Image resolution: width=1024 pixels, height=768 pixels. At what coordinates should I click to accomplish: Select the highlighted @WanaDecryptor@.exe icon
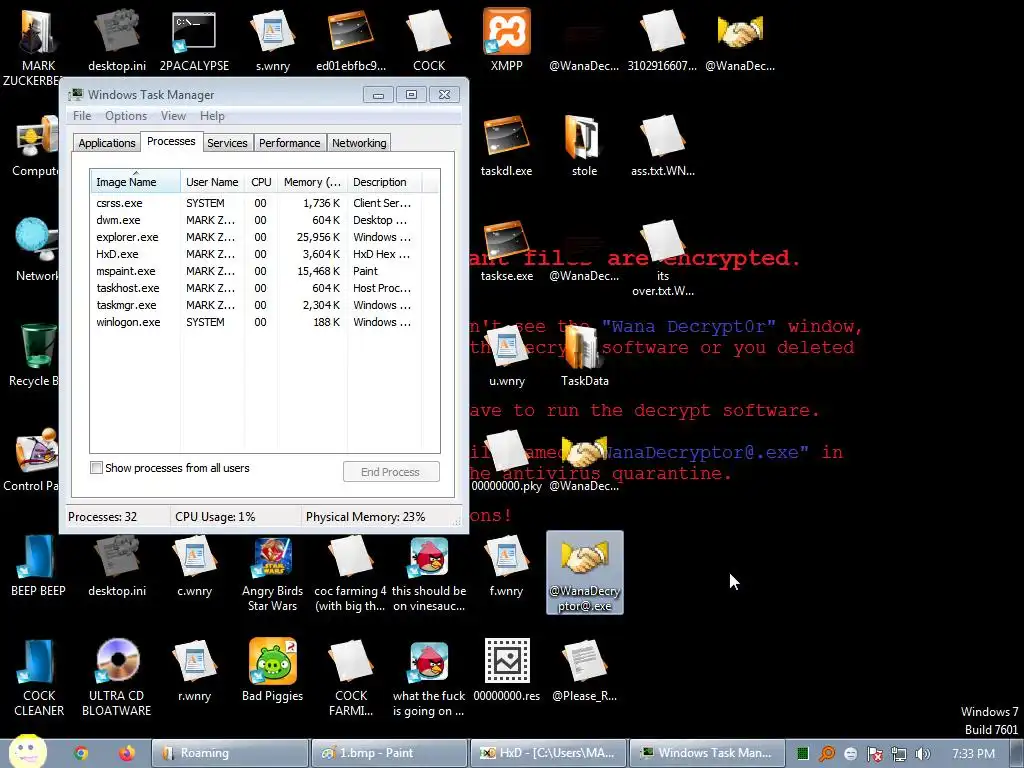[x=584, y=571]
